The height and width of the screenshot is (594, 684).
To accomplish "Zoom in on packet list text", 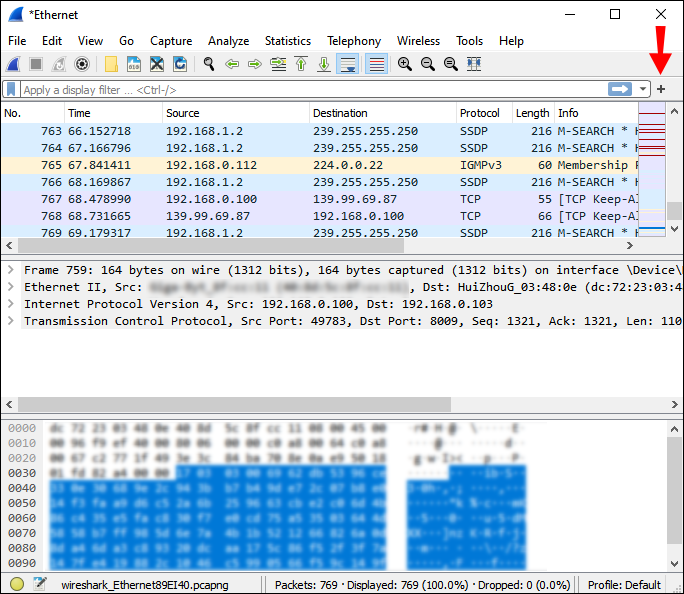I will click(405, 64).
